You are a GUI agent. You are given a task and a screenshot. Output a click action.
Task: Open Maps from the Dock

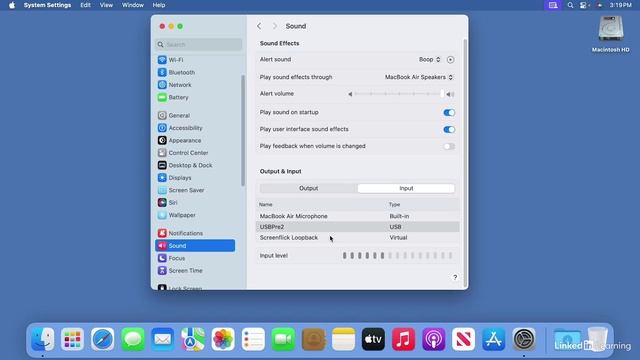click(193, 339)
